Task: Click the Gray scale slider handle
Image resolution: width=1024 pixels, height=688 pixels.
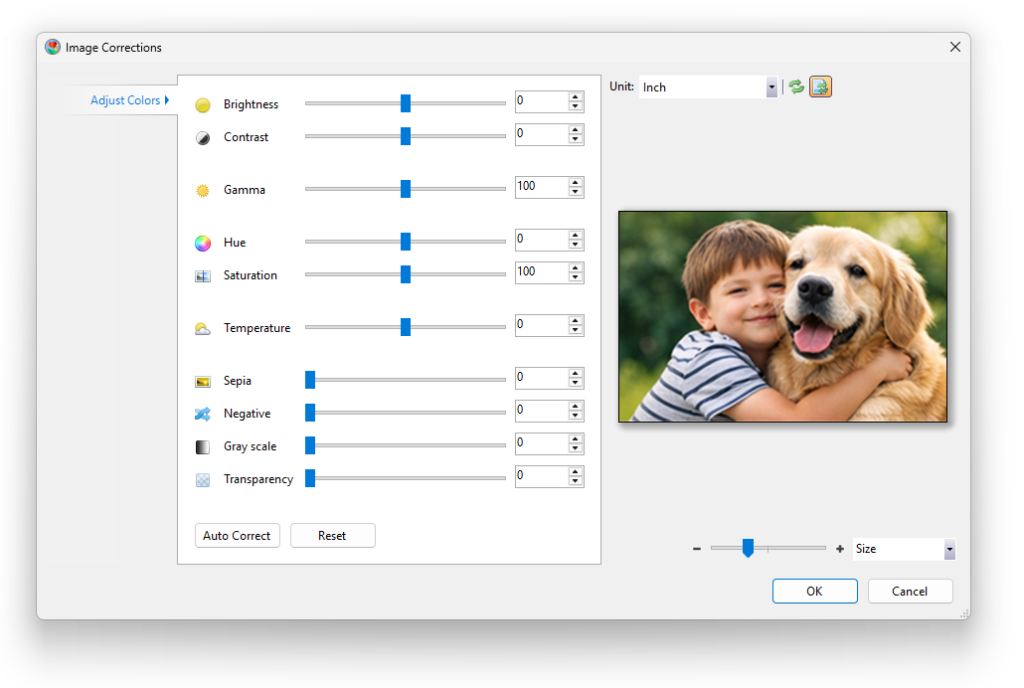Action: (310, 446)
